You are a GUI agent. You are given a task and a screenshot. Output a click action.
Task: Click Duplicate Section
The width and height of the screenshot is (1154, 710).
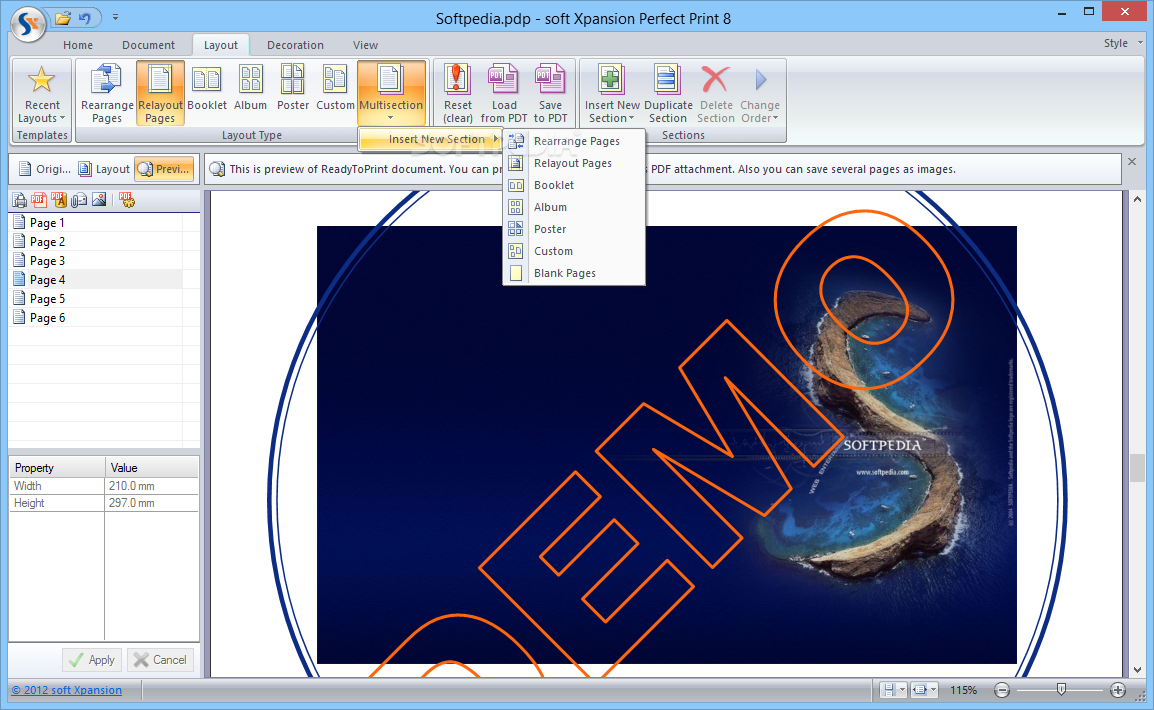(668, 93)
